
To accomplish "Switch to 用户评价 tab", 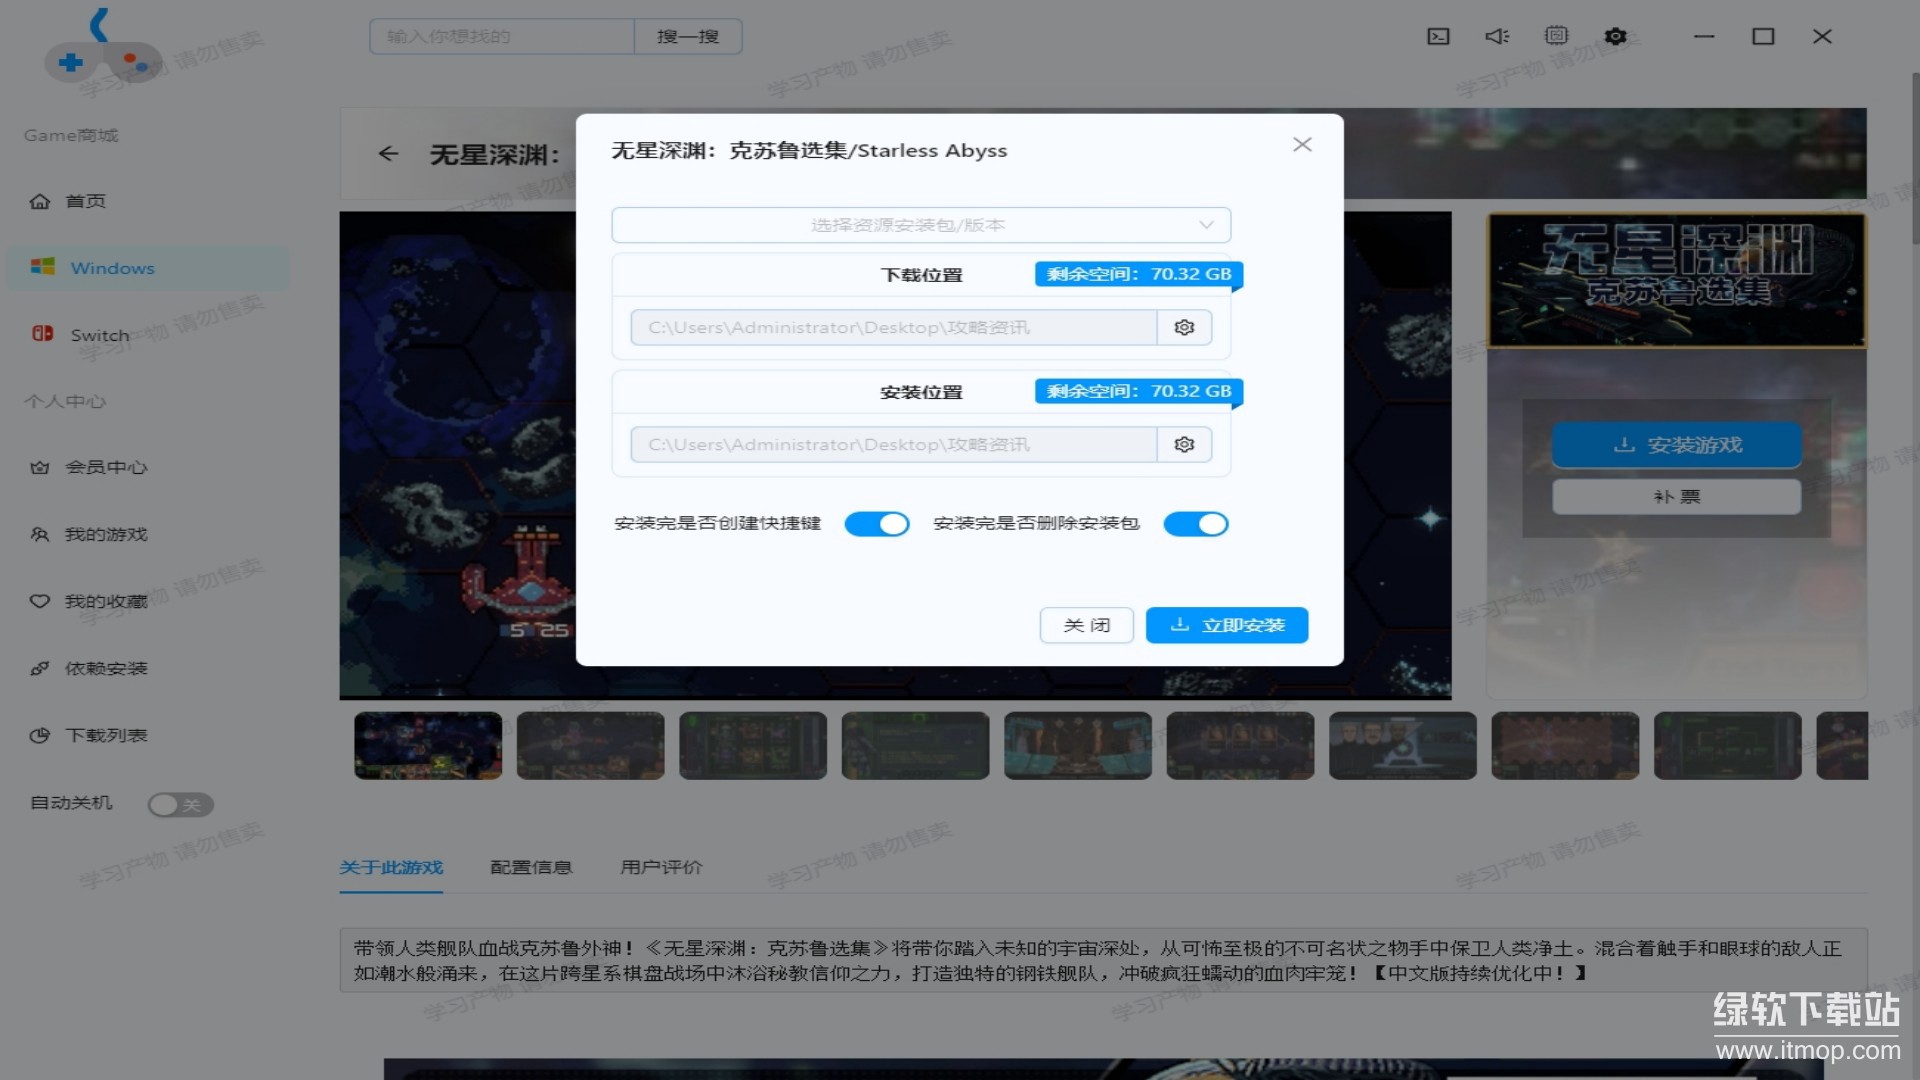I will [661, 867].
